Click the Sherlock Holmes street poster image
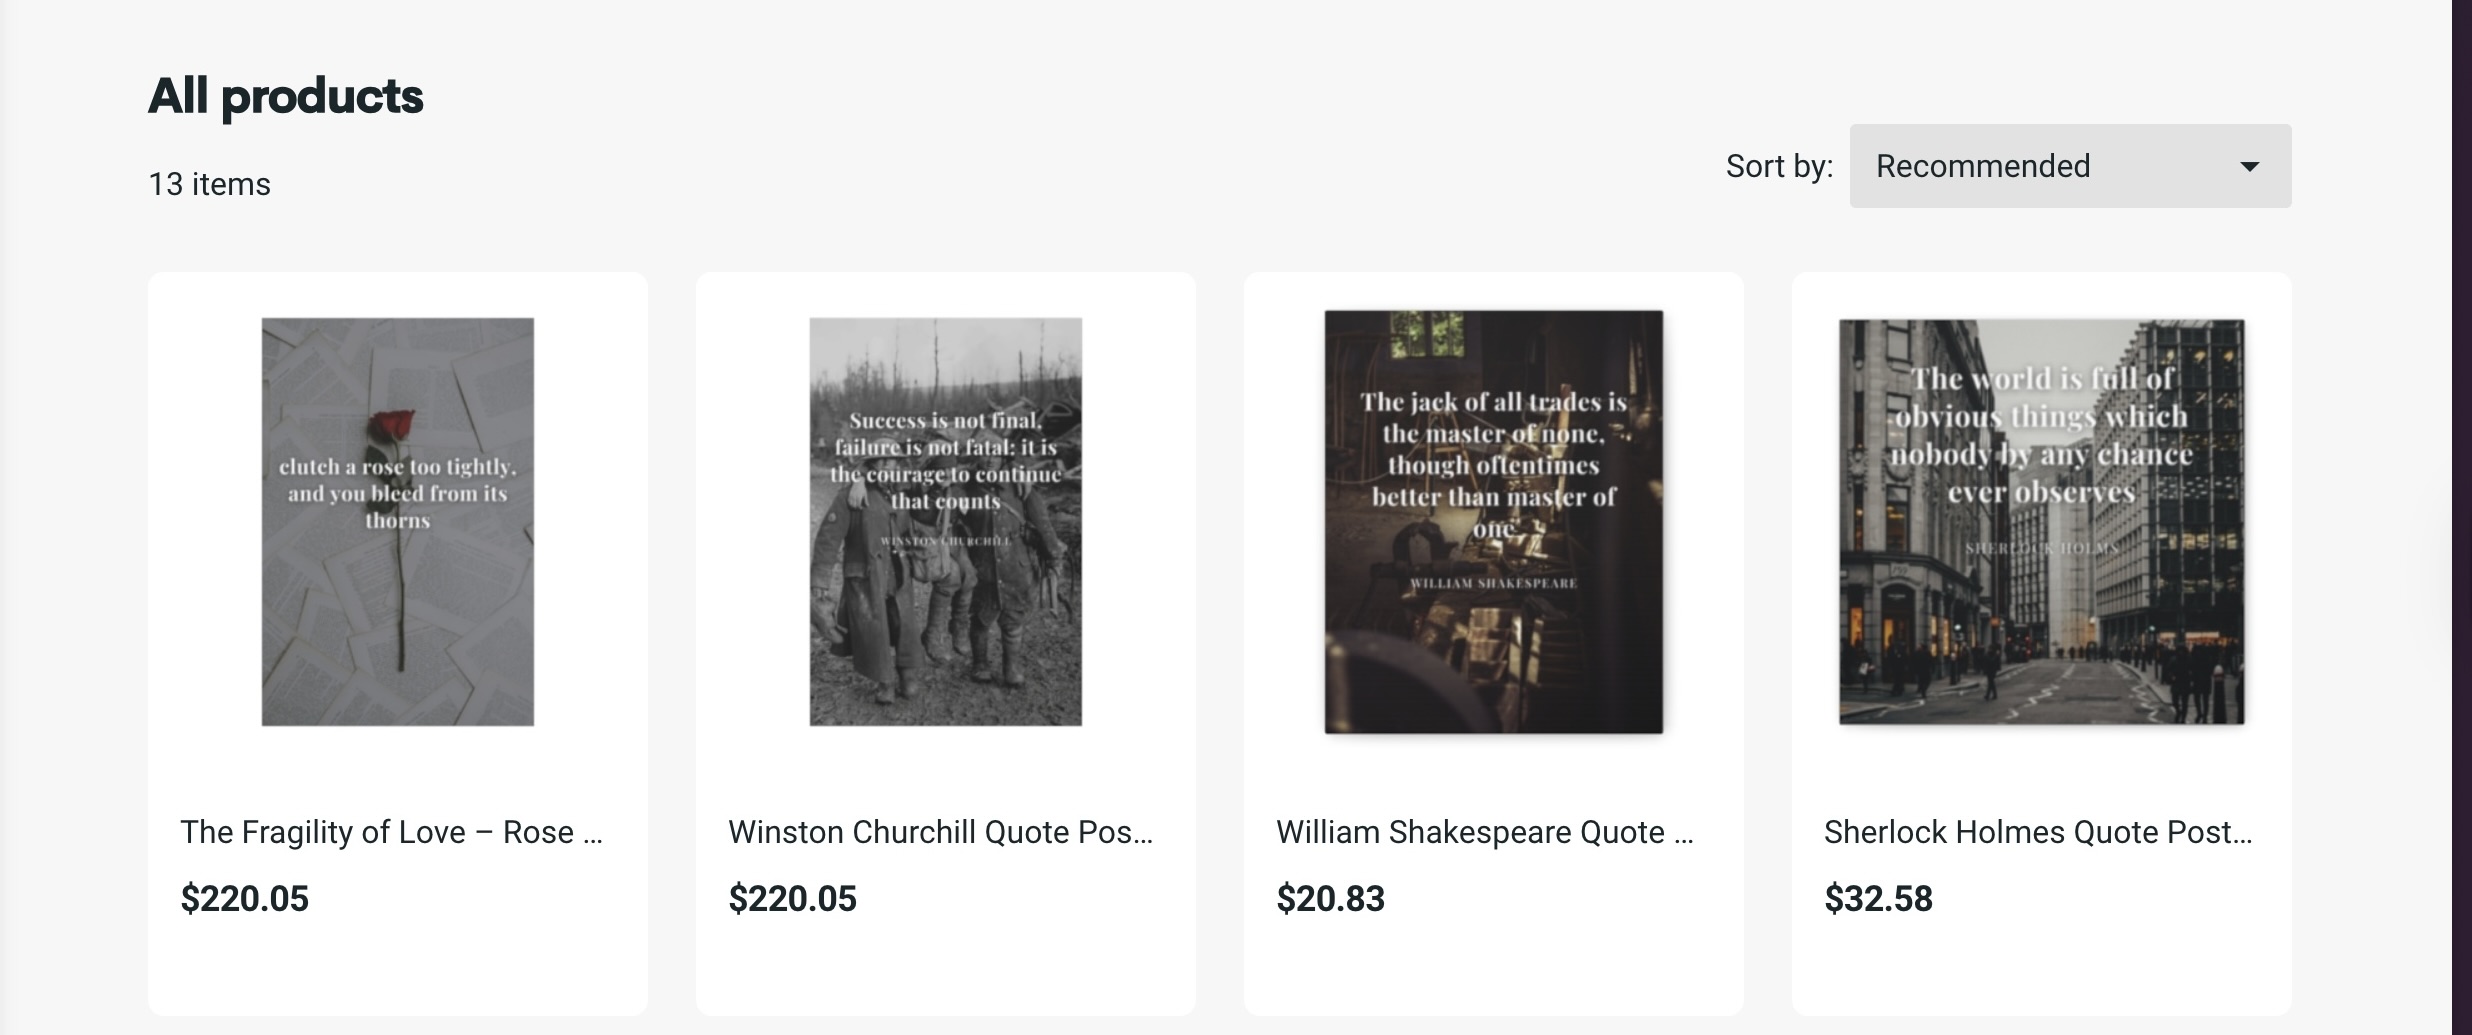2472x1035 pixels. pyautogui.click(x=2040, y=518)
